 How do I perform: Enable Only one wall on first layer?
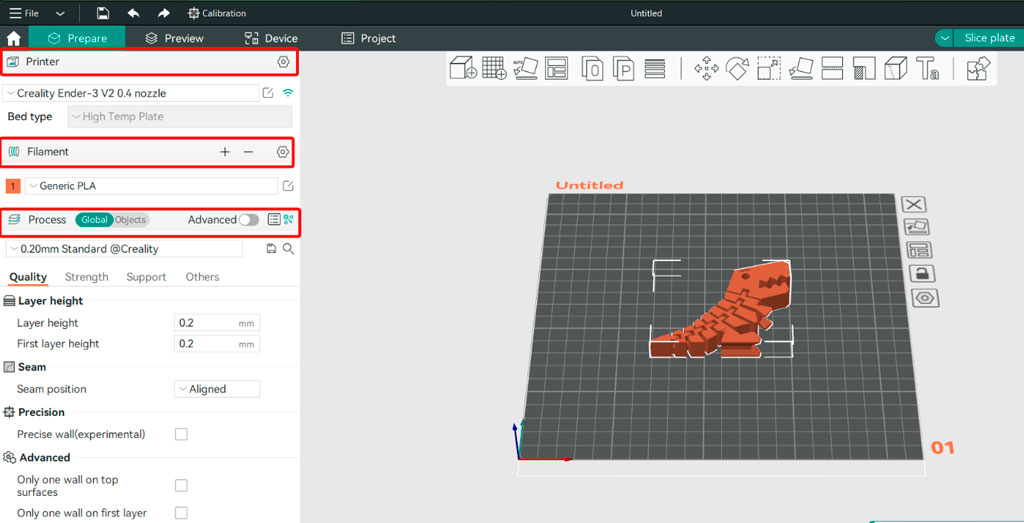tap(182, 513)
